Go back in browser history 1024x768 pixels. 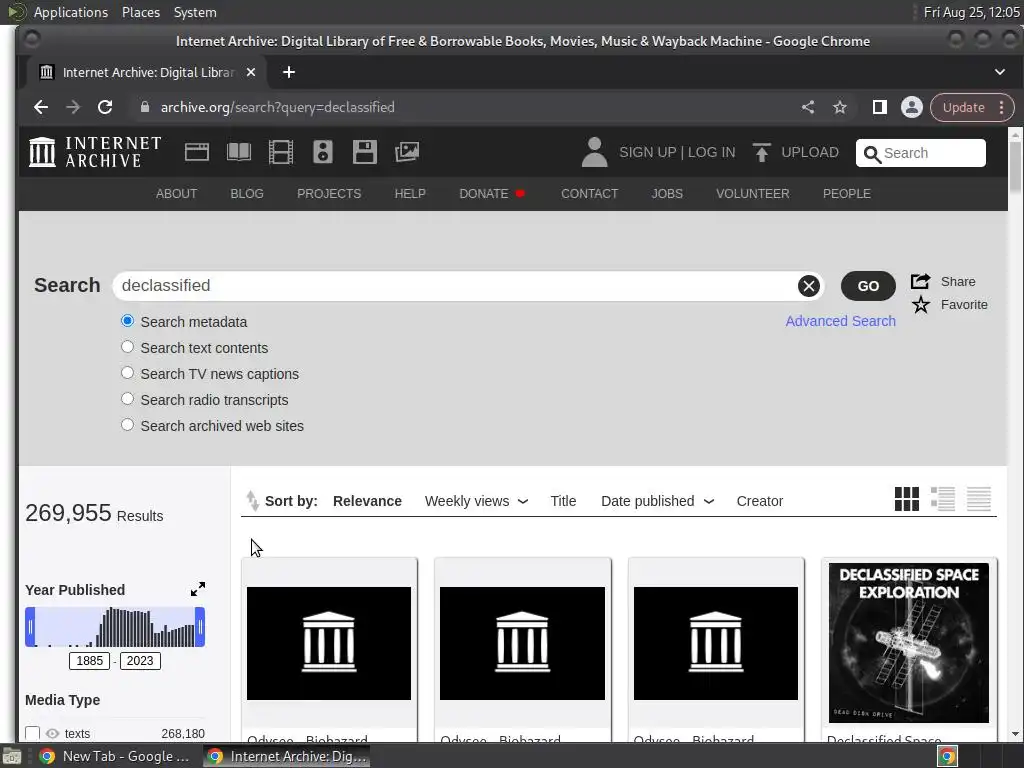point(40,107)
